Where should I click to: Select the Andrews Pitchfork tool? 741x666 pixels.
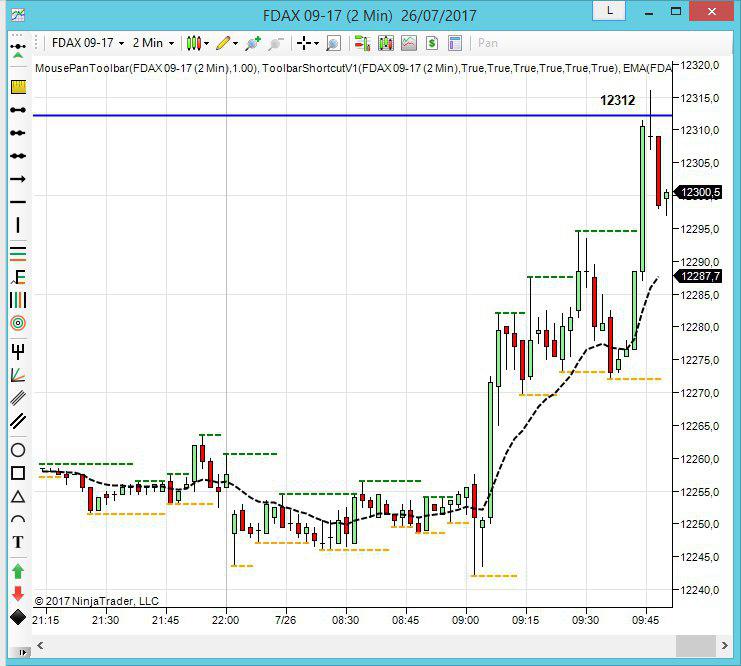(x=18, y=352)
